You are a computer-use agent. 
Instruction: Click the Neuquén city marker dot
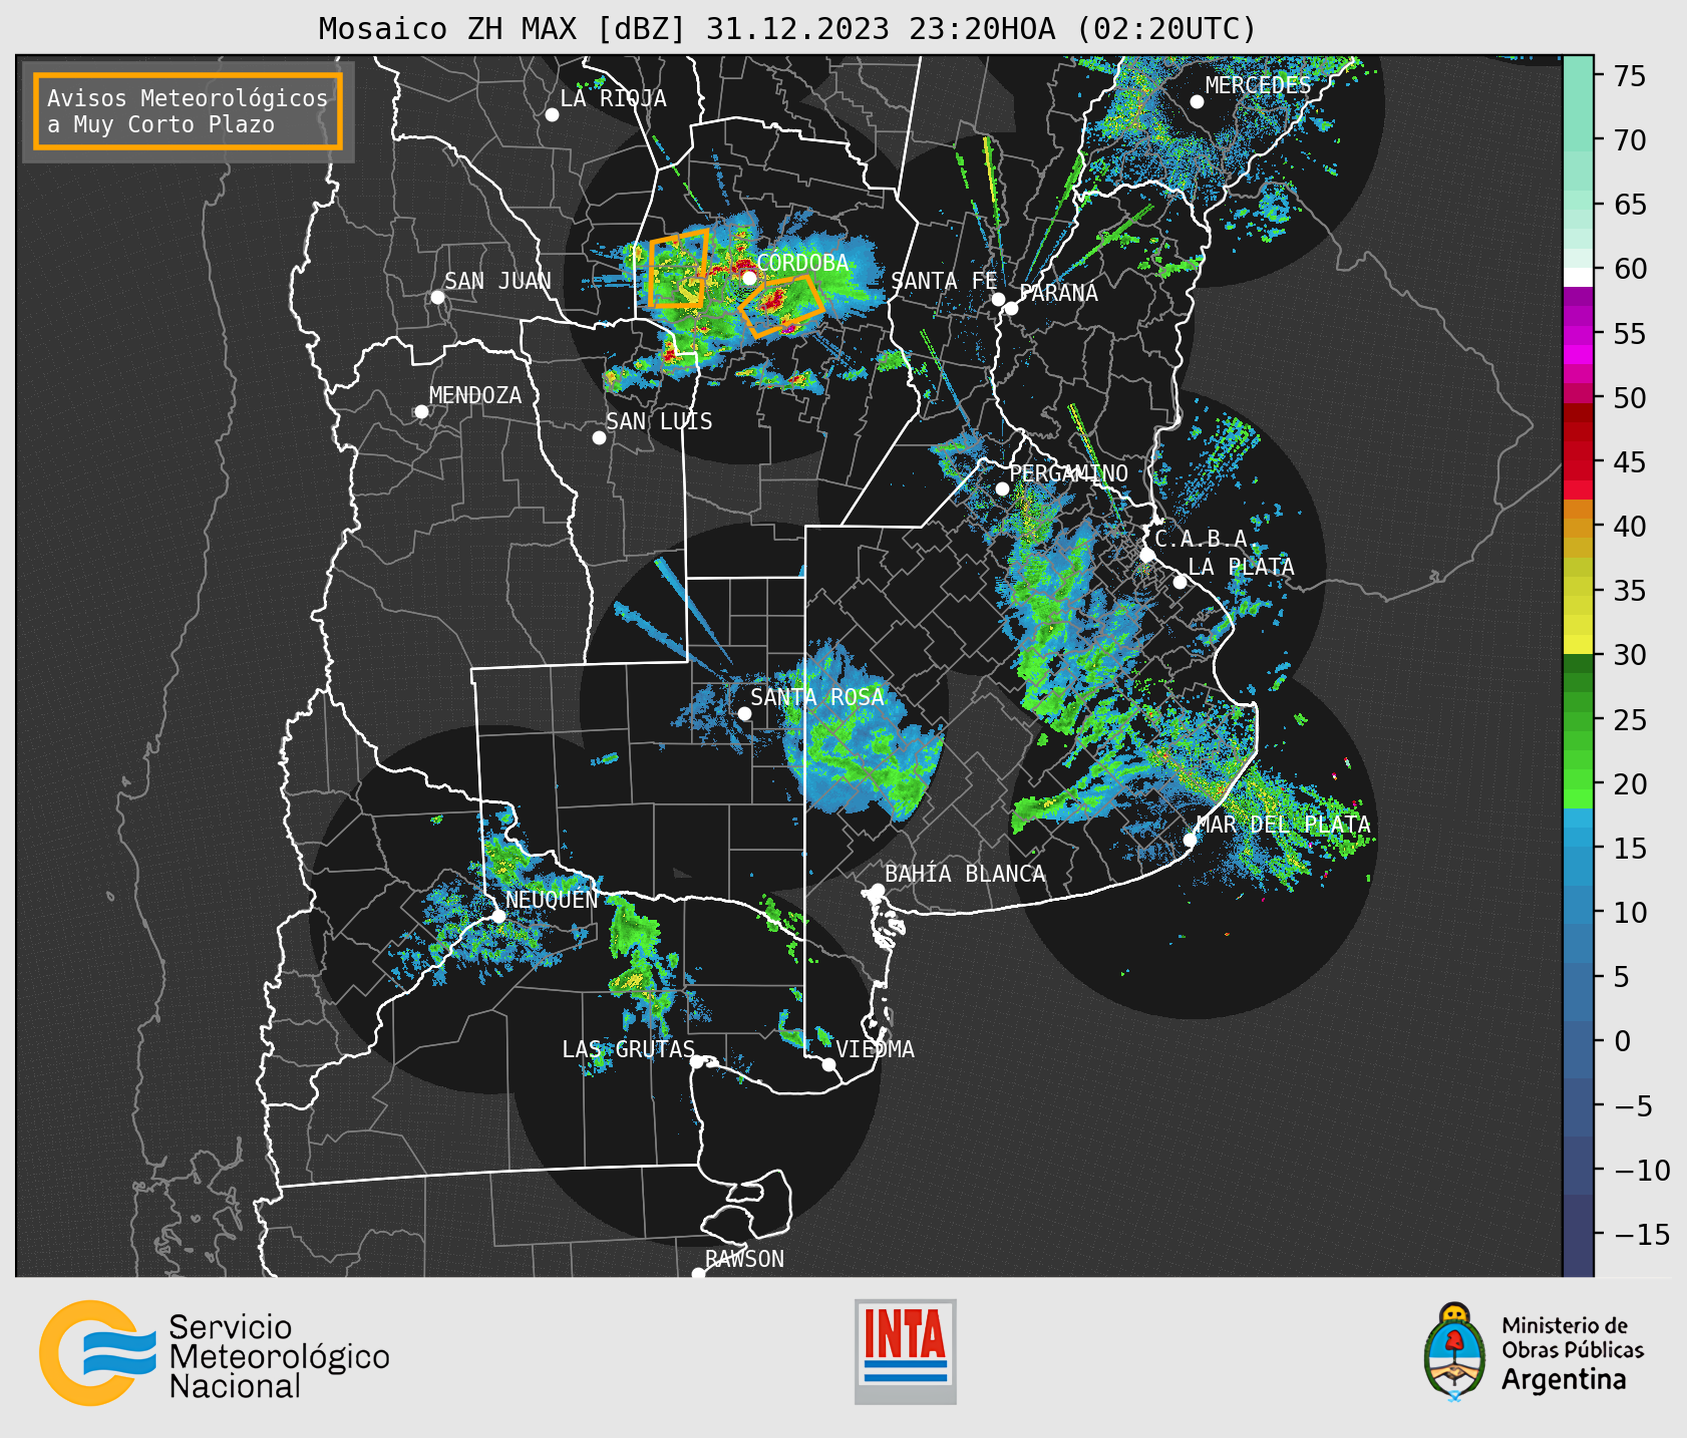(498, 916)
